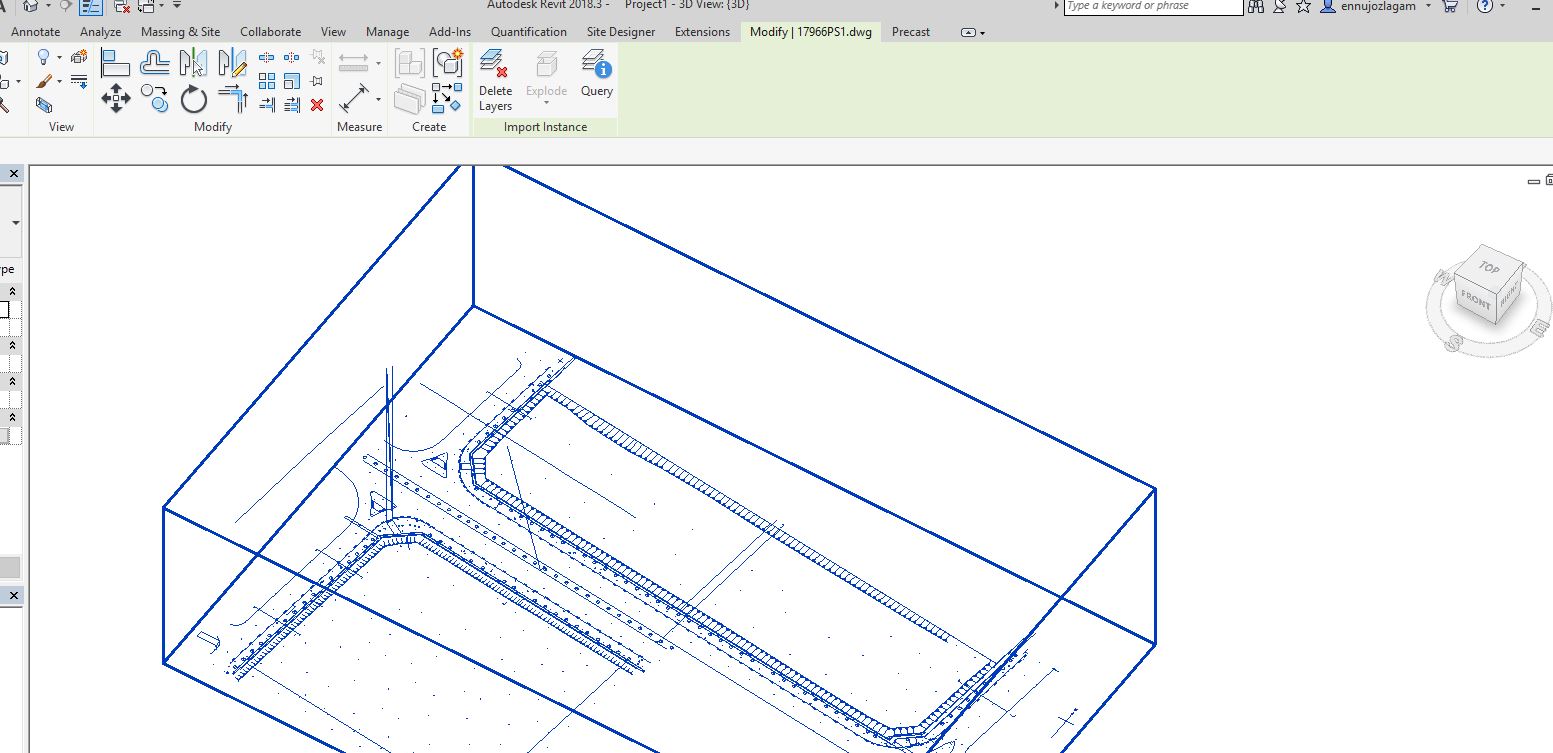
Task: Toggle Thin Lines on the Quick Access Toolbar
Action: [91, 8]
